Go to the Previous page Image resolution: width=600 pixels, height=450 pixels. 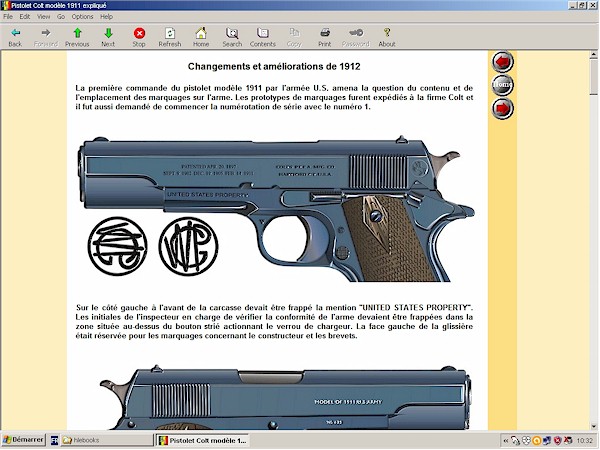(x=77, y=37)
